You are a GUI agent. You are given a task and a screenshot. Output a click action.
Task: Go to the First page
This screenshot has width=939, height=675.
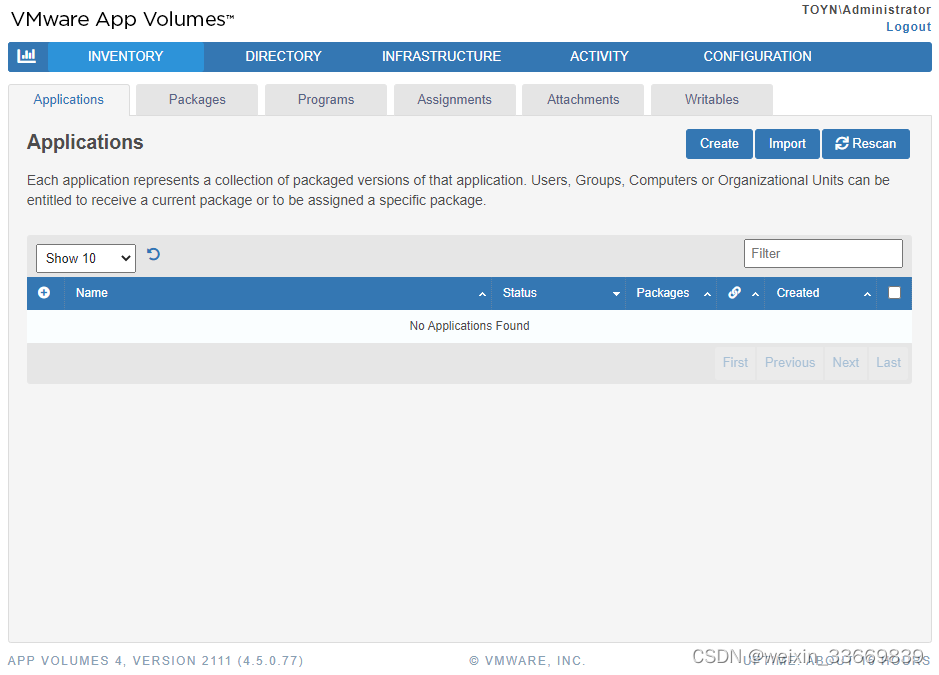point(735,362)
